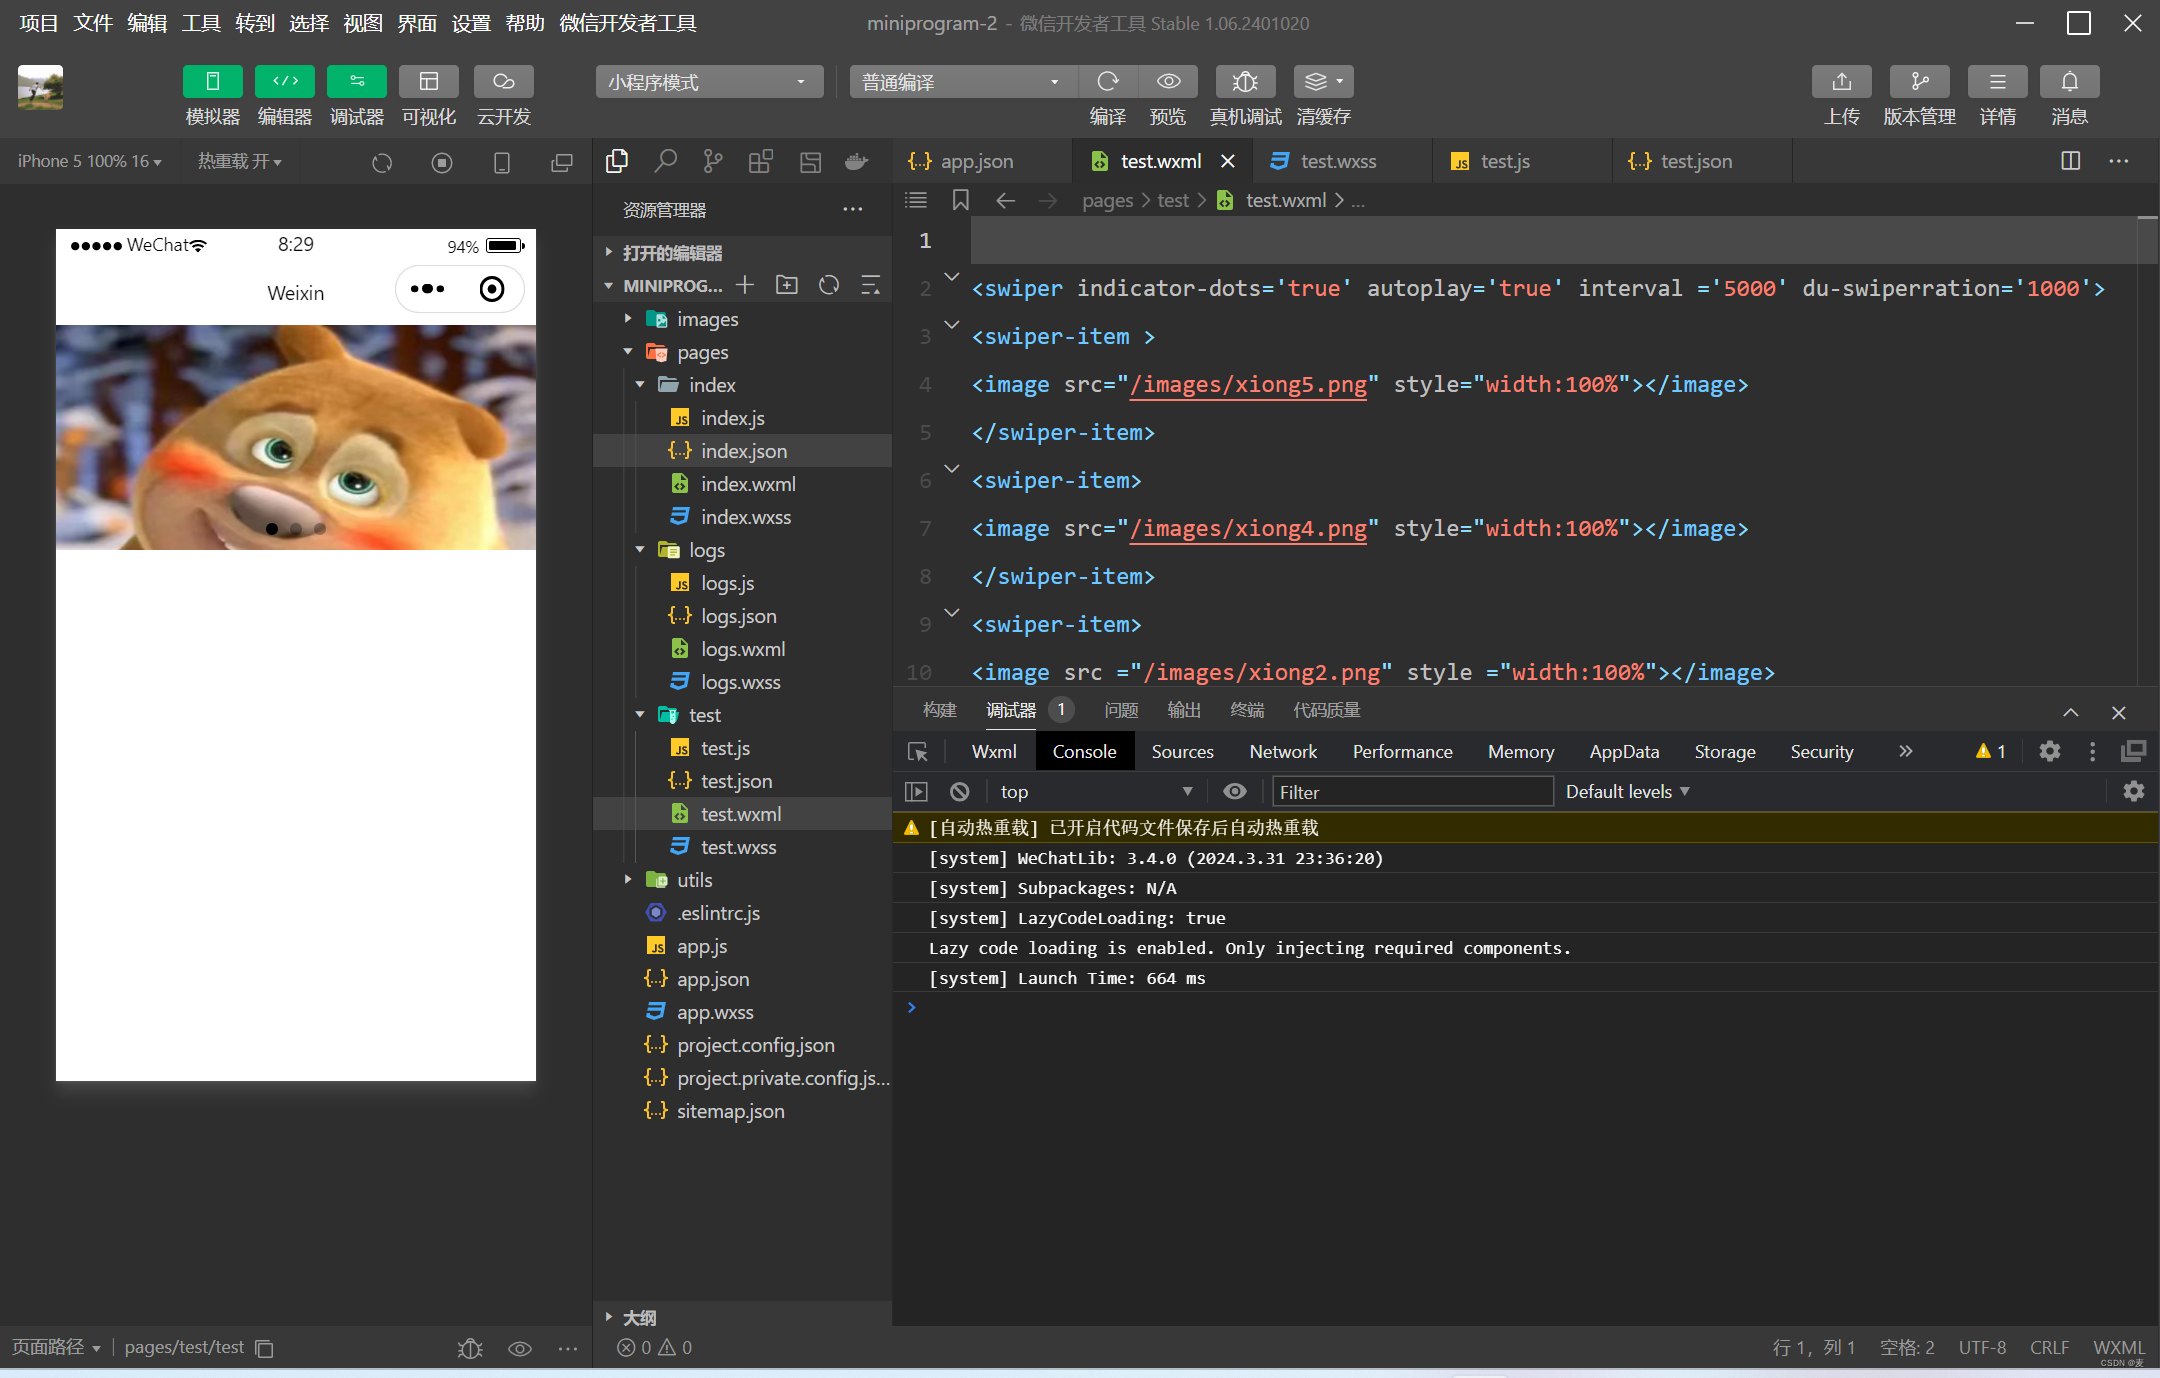The image size is (2160, 1378).
Task: Open the 编辑 menu
Action: tap(147, 23)
